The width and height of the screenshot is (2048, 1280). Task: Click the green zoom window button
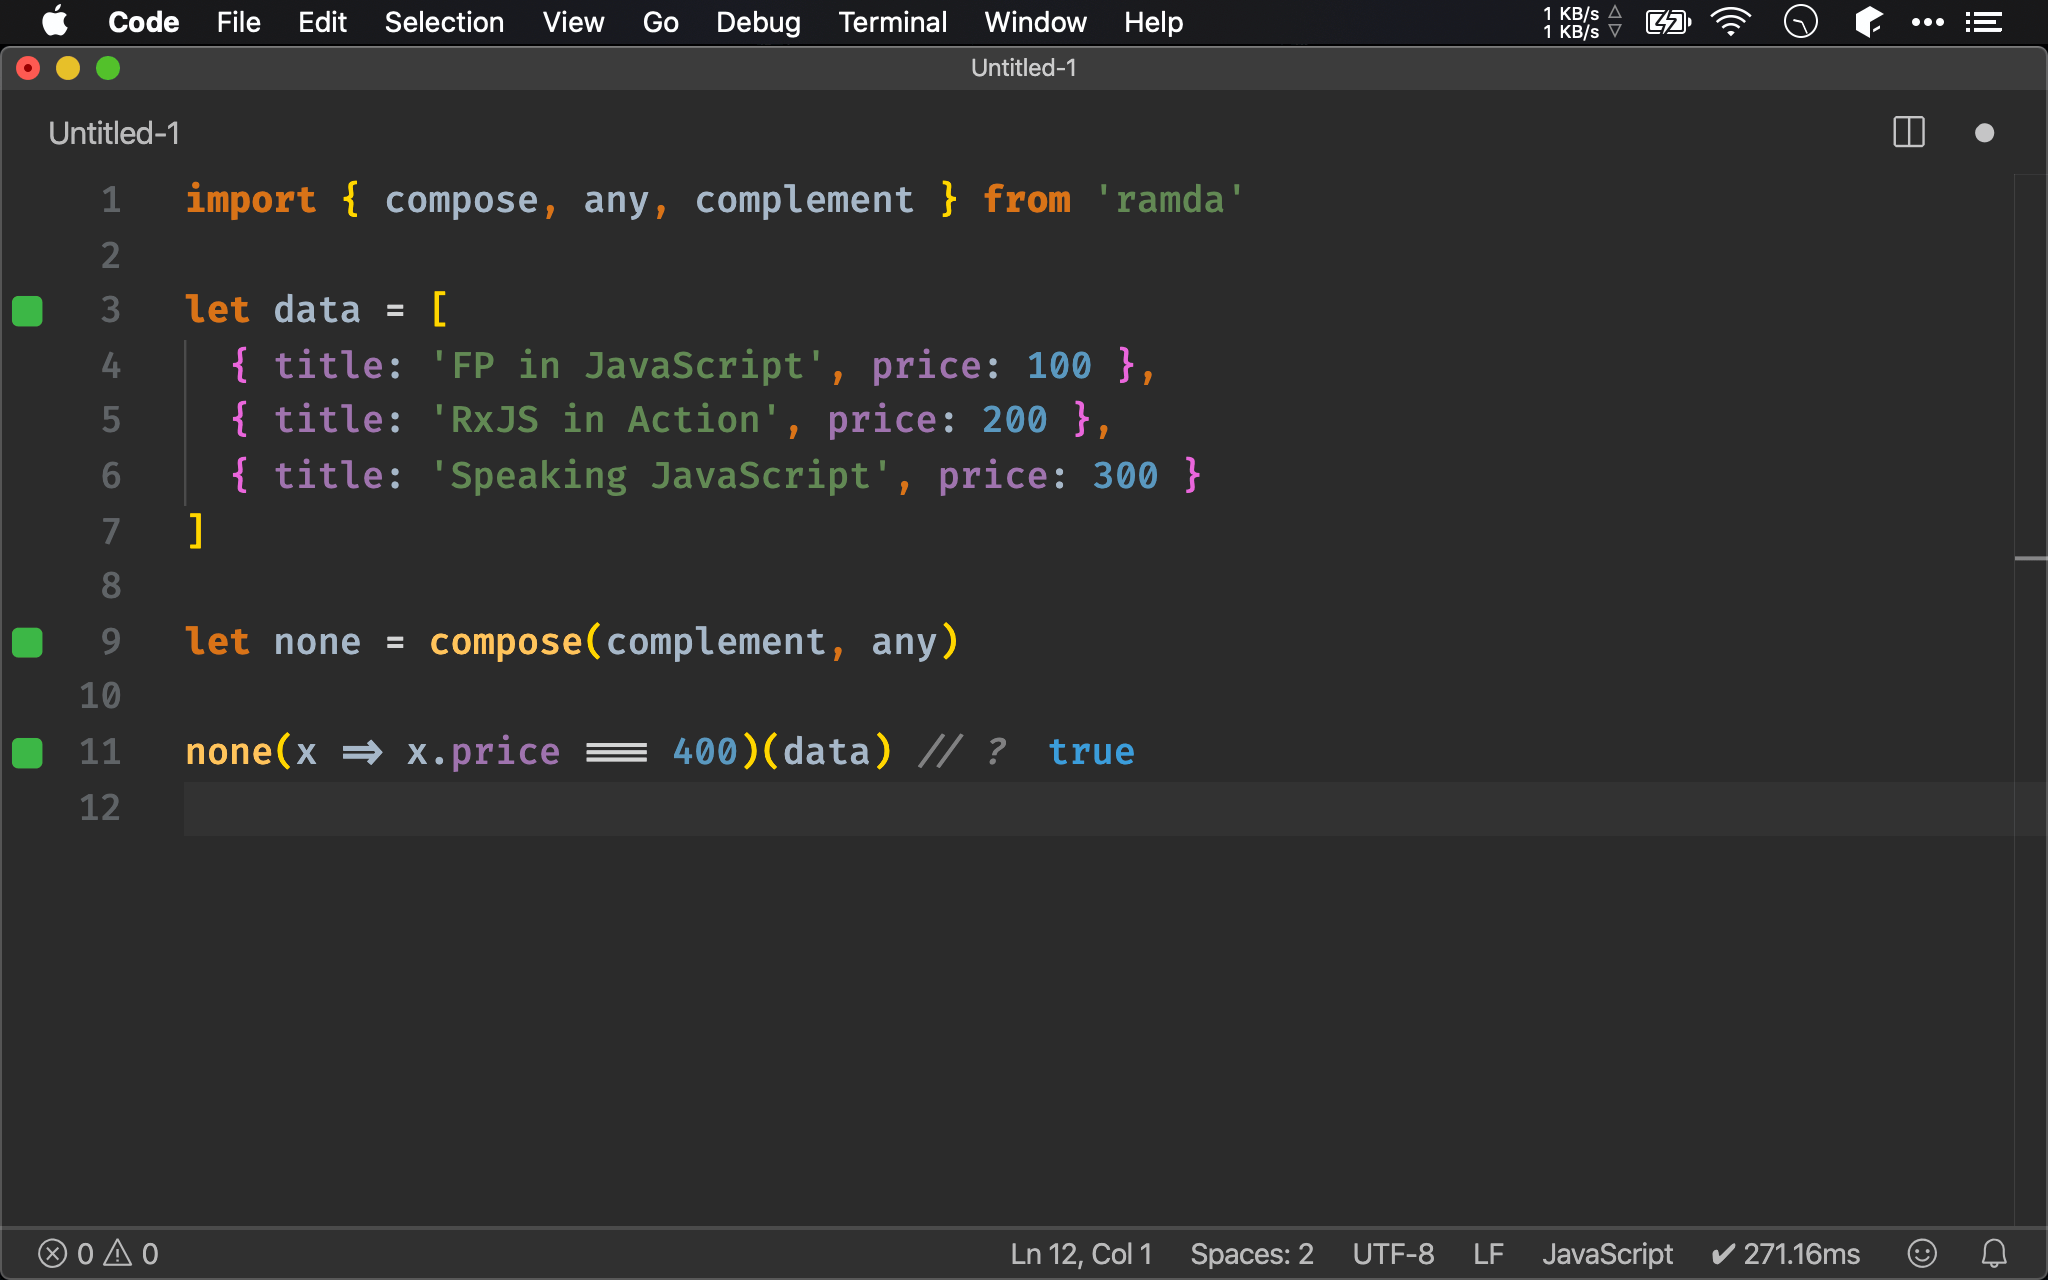(x=108, y=68)
